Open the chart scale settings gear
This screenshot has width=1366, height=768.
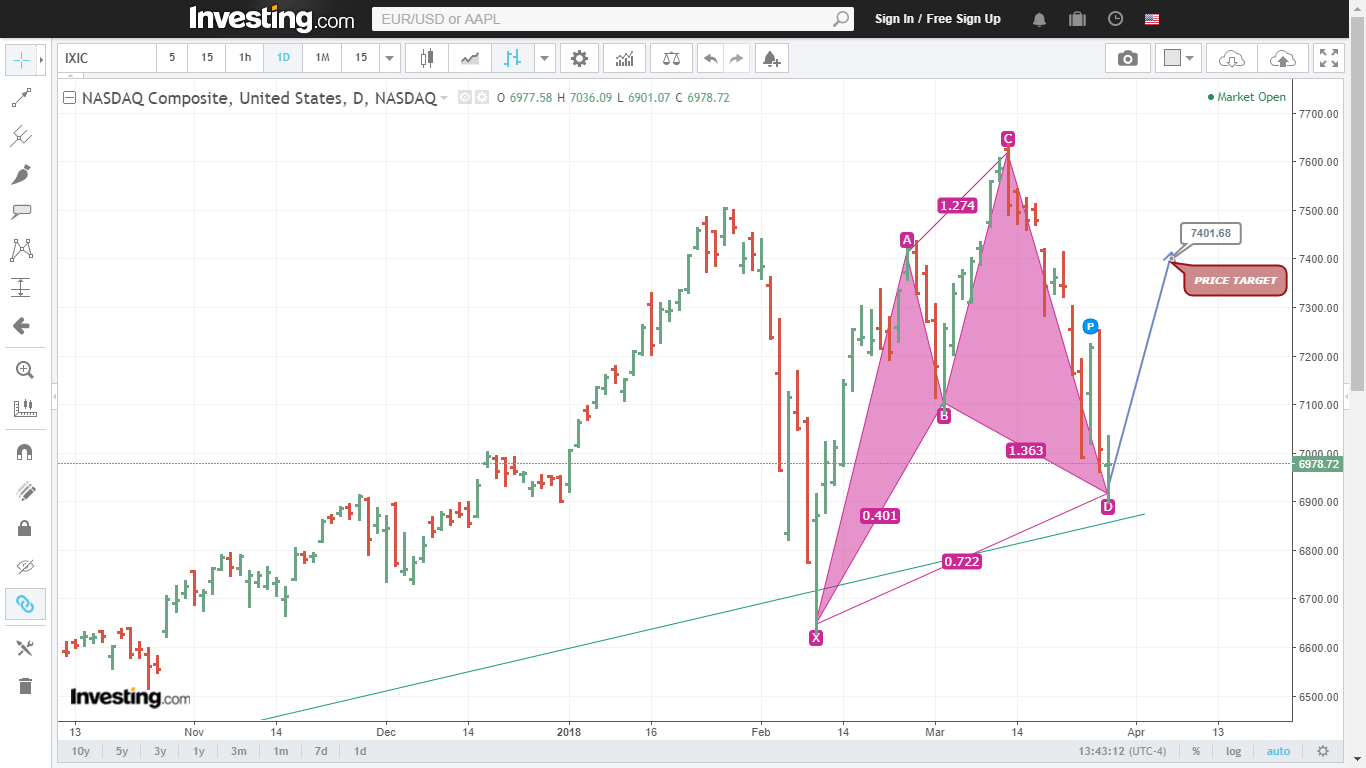point(1322,751)
